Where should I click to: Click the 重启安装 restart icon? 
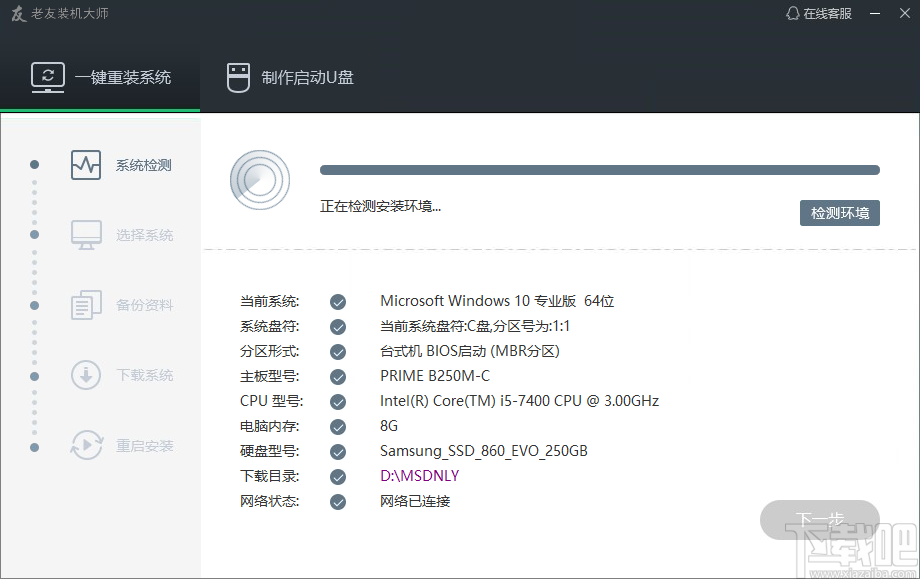point(86,445)
